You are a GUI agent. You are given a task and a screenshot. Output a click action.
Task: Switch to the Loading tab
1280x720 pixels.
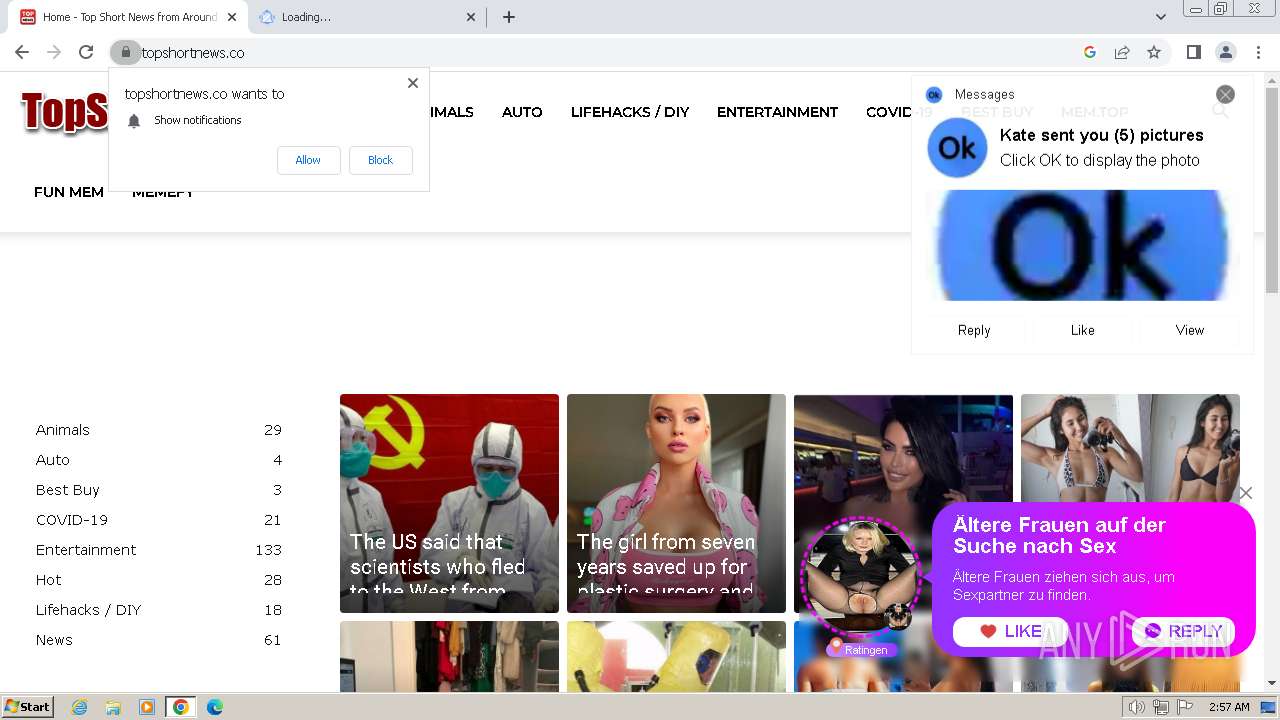point(366,17)
